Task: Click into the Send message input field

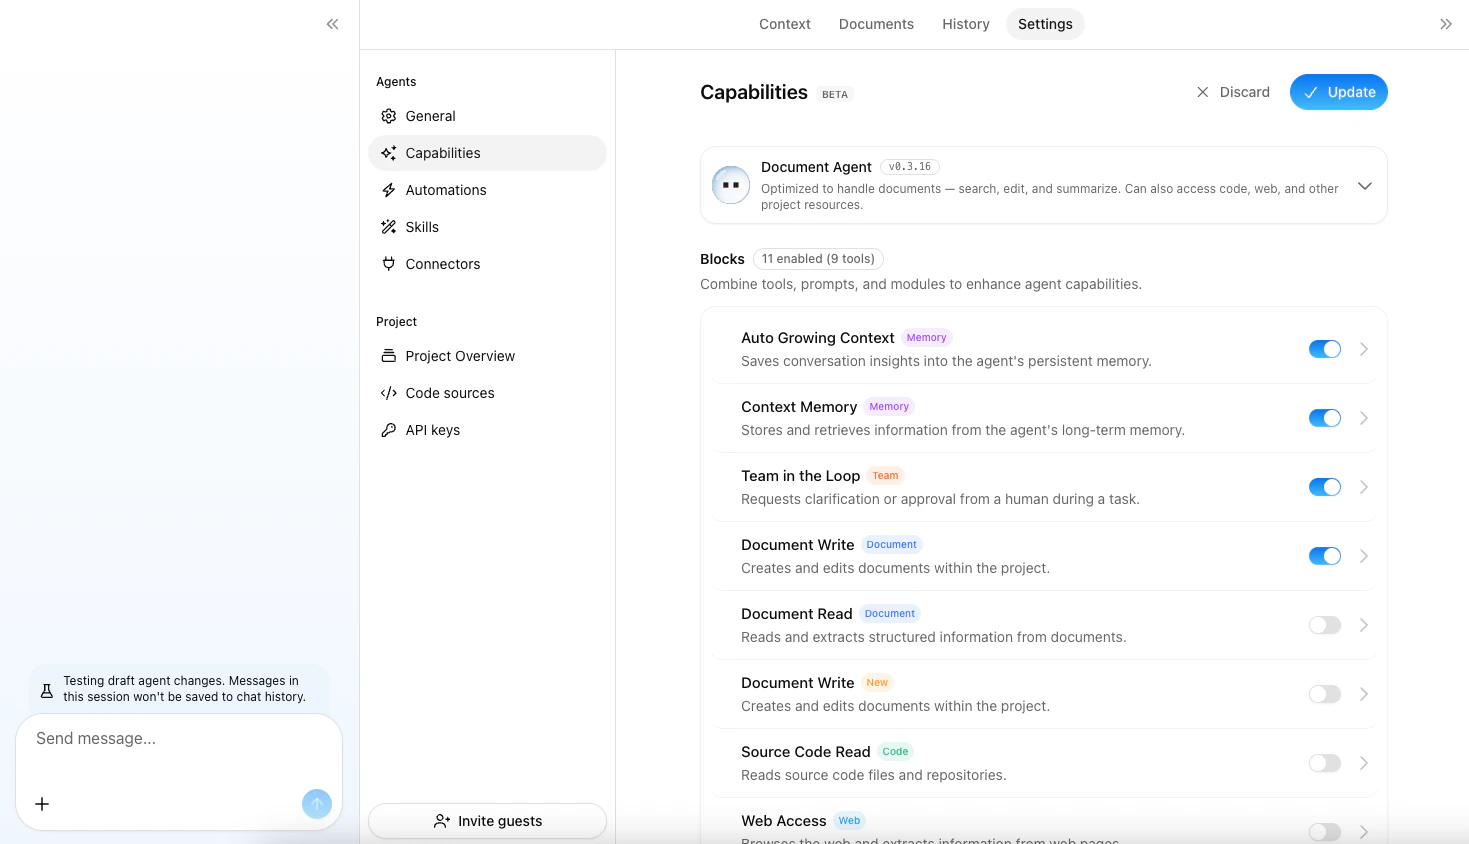Action: tap(179, 739)
